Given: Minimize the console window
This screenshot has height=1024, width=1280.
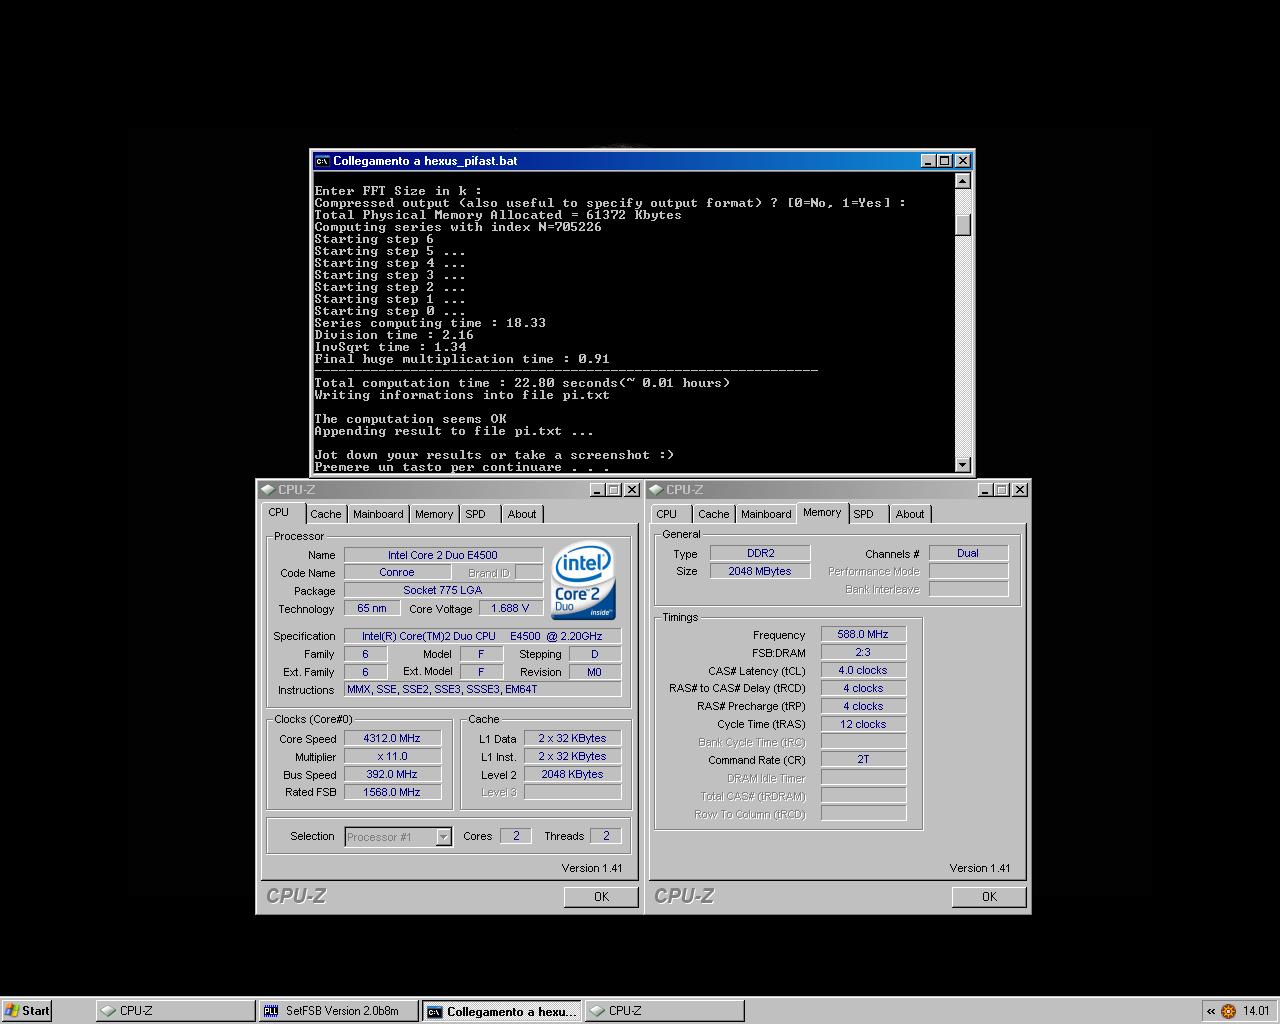Looking at the screenshot, I should tap(927, 161).
